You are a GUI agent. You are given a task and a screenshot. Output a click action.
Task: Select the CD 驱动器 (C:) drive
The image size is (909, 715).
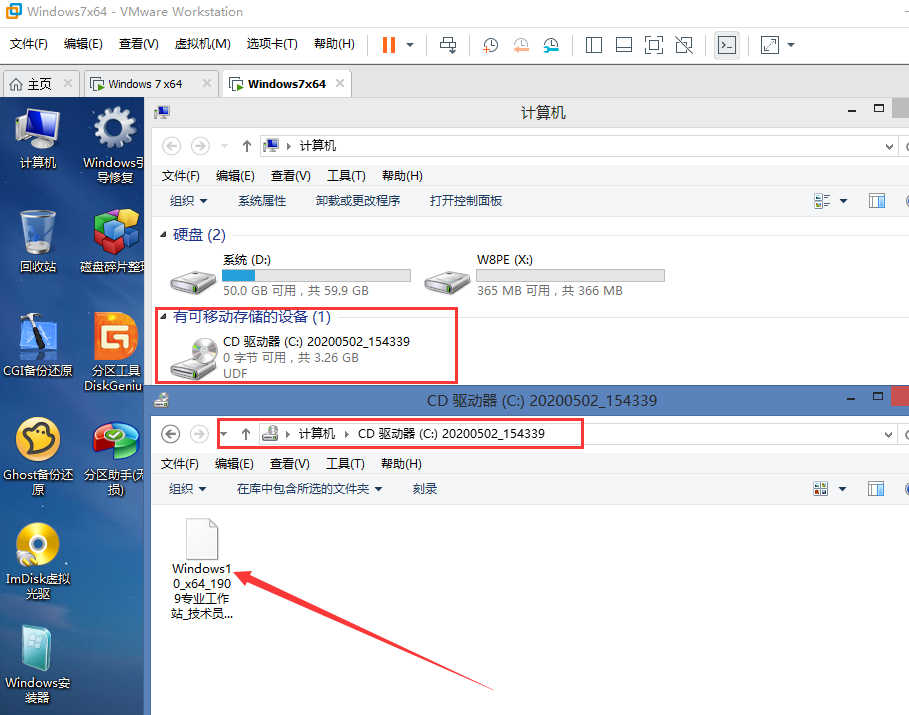click(x=290, y=357)
